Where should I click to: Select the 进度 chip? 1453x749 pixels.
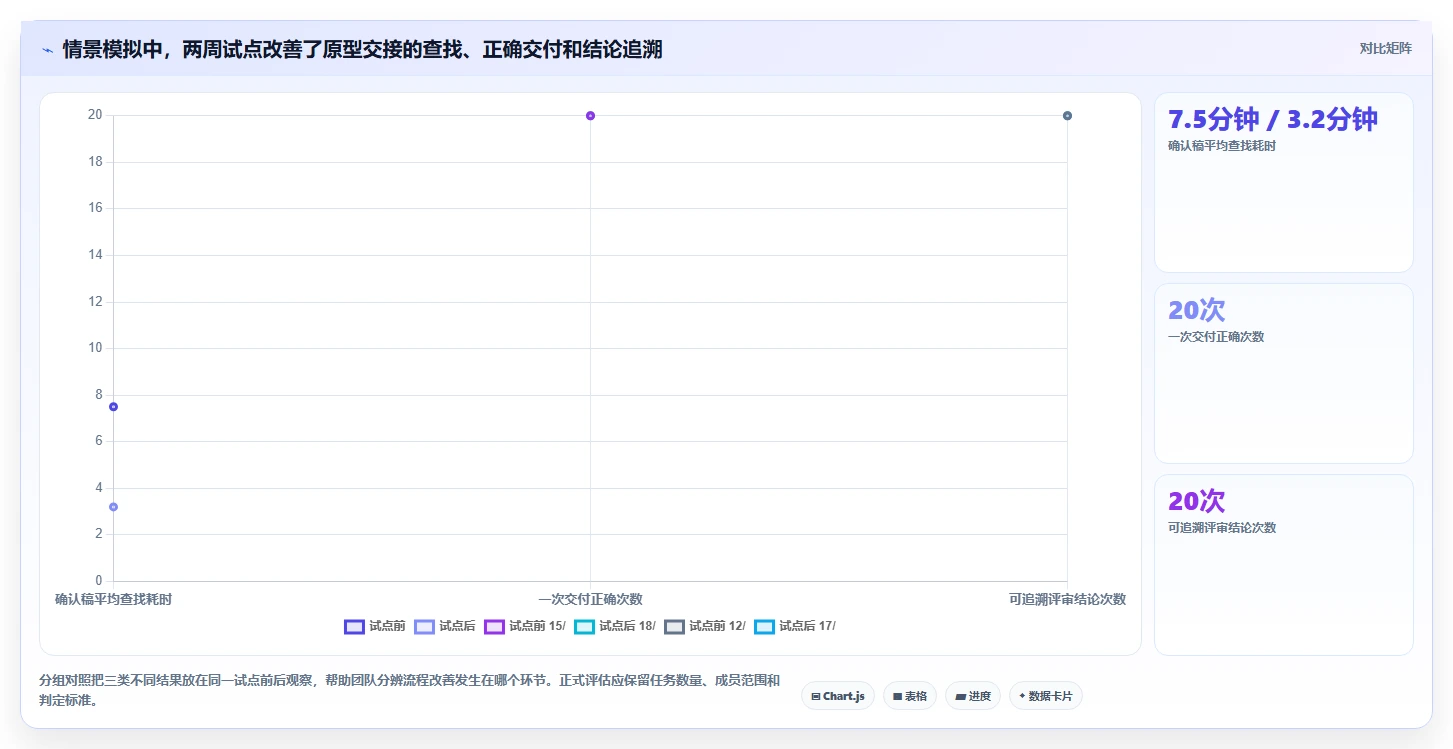[974, 696]
